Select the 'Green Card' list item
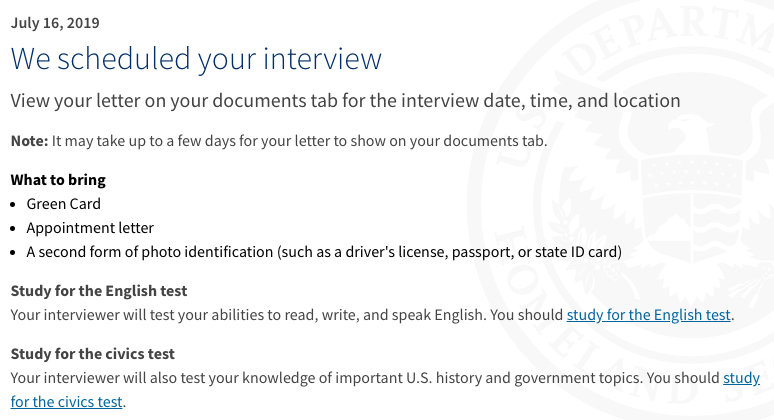Image resolution: width=774 pixels, height=420 pixels. [64, 204]
